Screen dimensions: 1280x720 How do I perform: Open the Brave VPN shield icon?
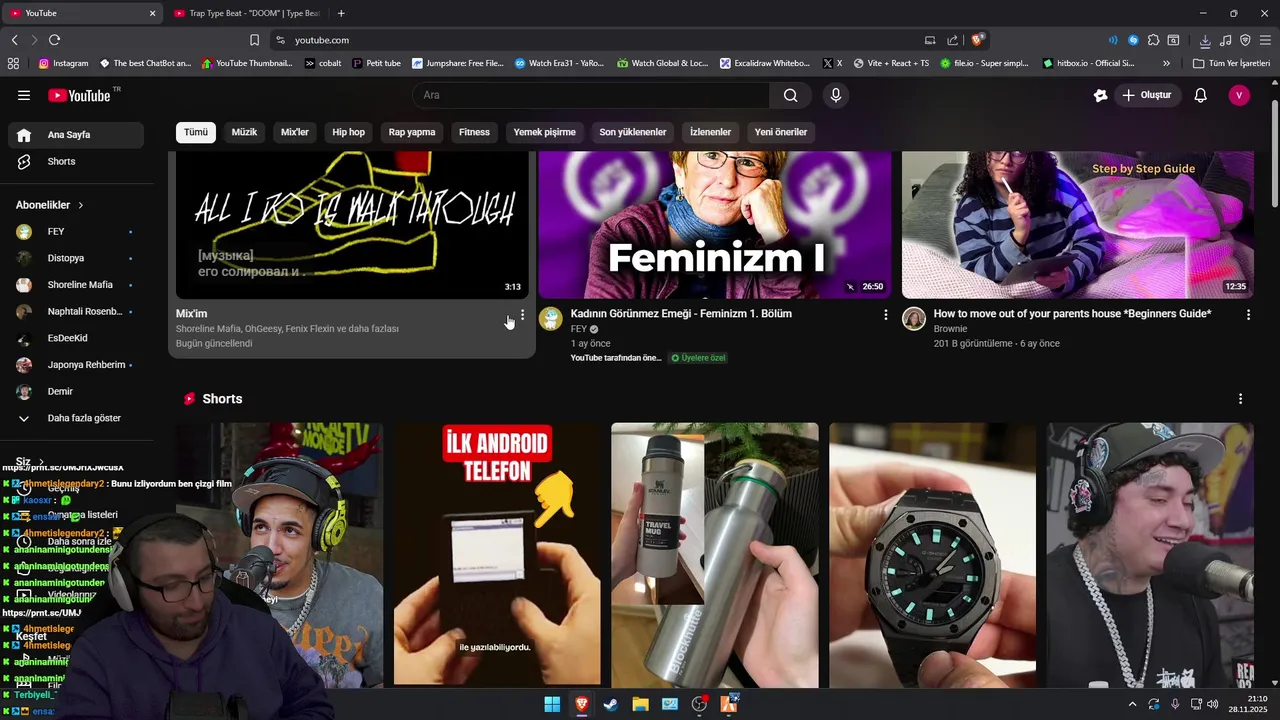tap(1245, 40)
